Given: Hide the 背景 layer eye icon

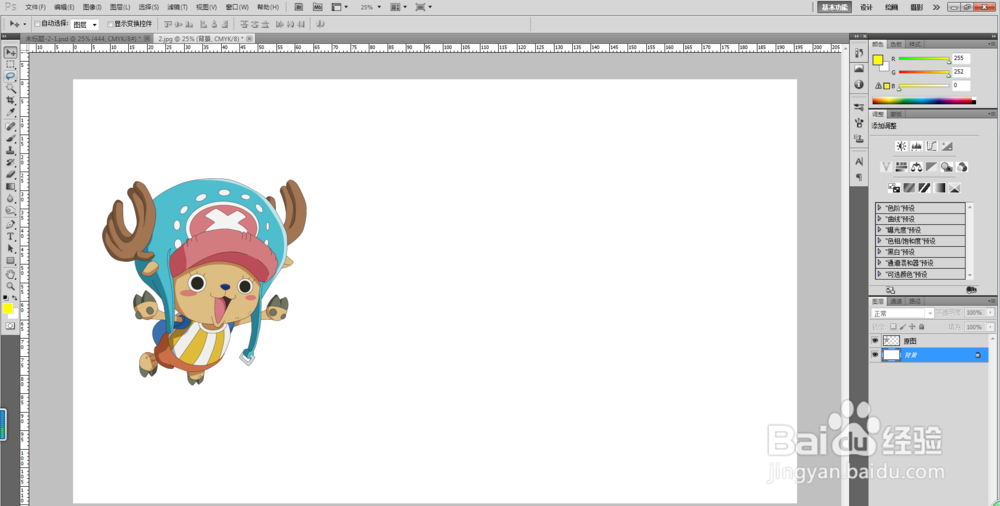Looking at the screenshot, I should (875, 355).
